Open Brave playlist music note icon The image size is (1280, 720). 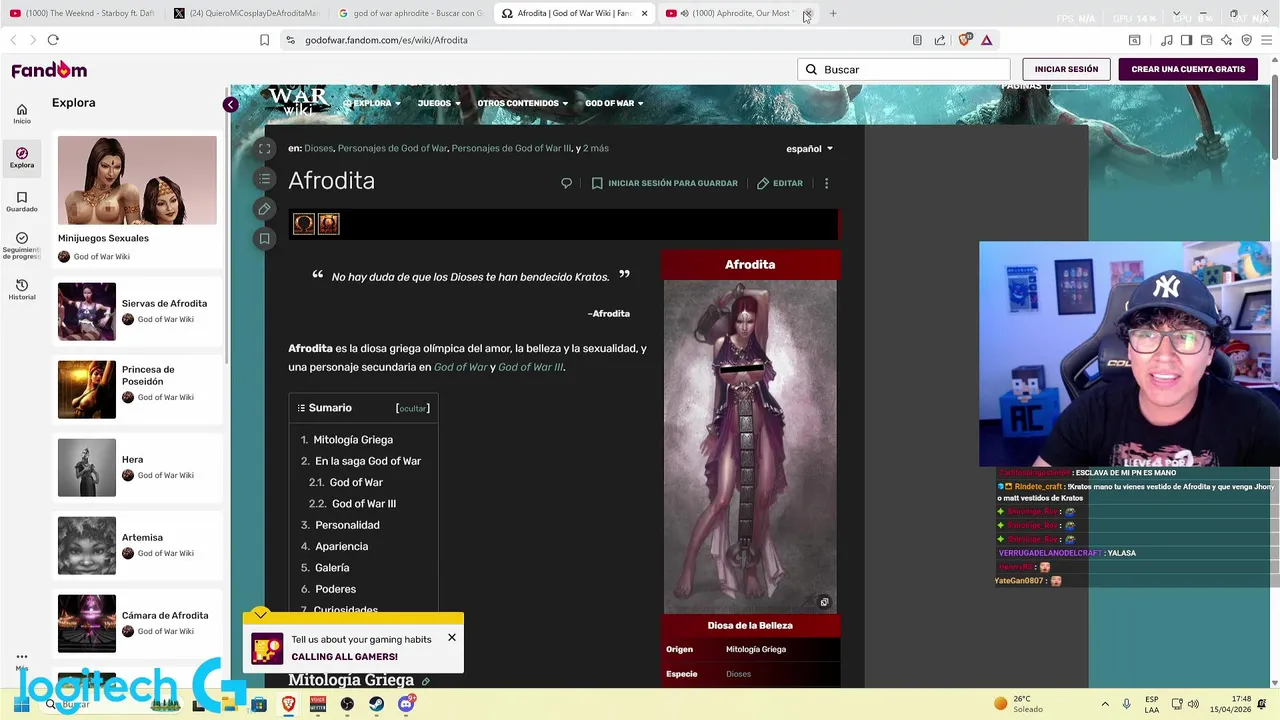click(x=1166, y=40)
